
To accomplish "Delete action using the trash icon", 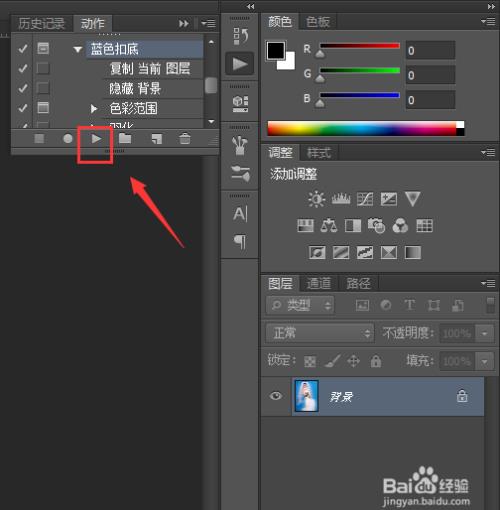I will 185,138.
